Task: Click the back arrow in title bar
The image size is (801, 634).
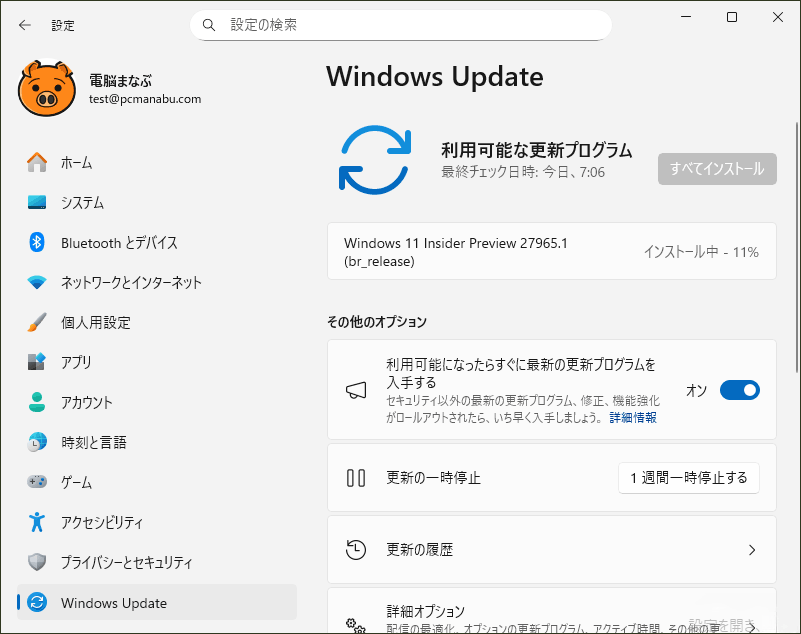Action: coord(24,25)
